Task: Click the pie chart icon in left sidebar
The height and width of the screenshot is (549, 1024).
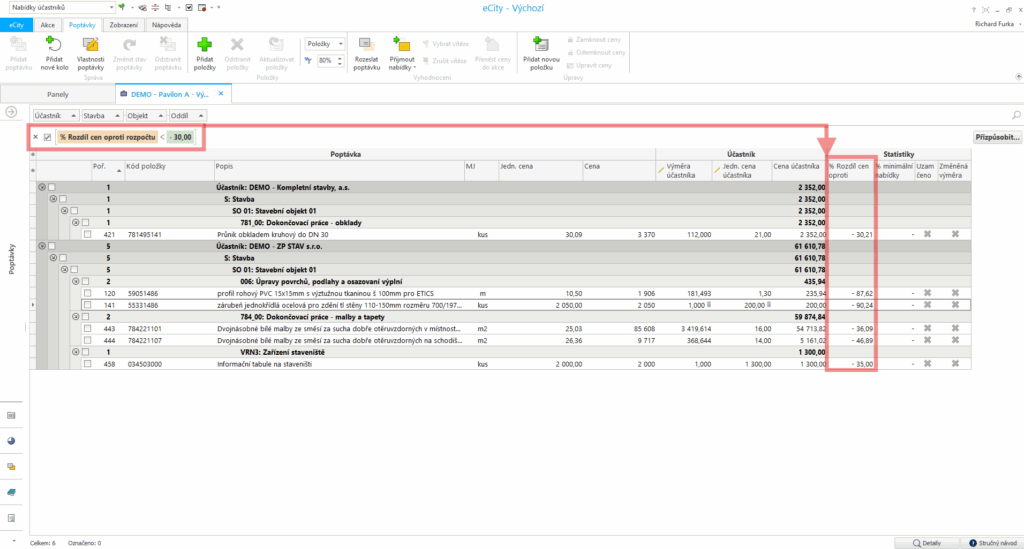Action: point(11,440)
